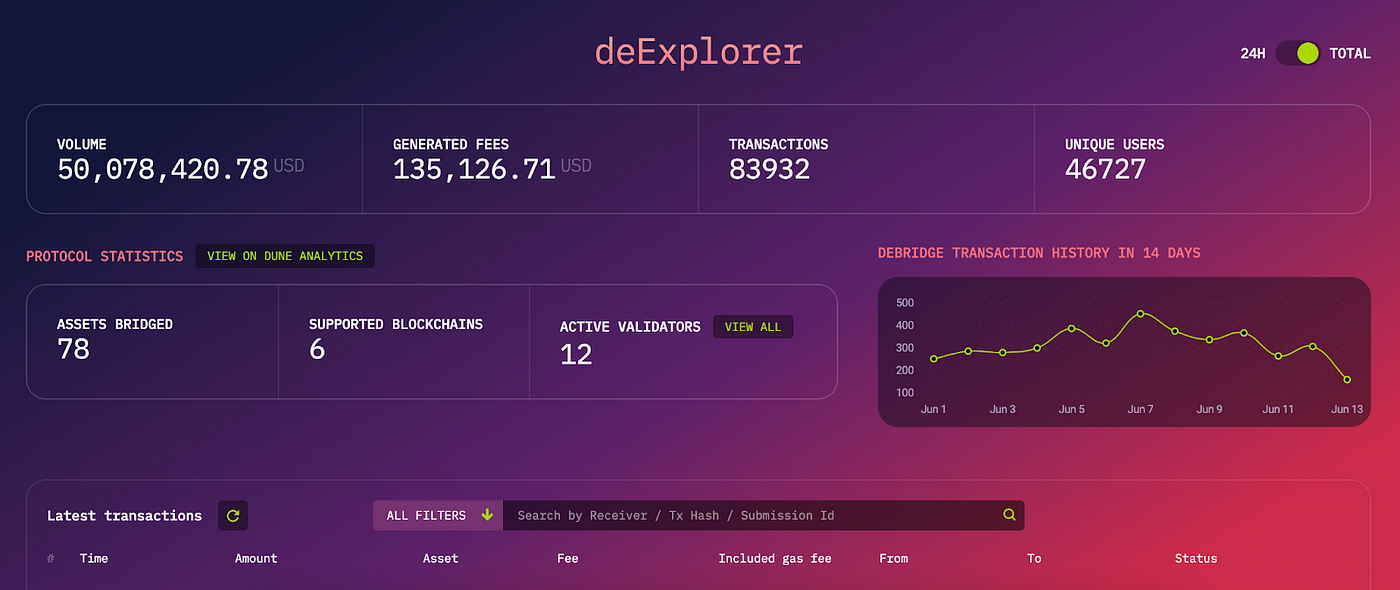1400x590 pixels.
Task: Click the magnifier search icon in search bar
Action: 1009,515
